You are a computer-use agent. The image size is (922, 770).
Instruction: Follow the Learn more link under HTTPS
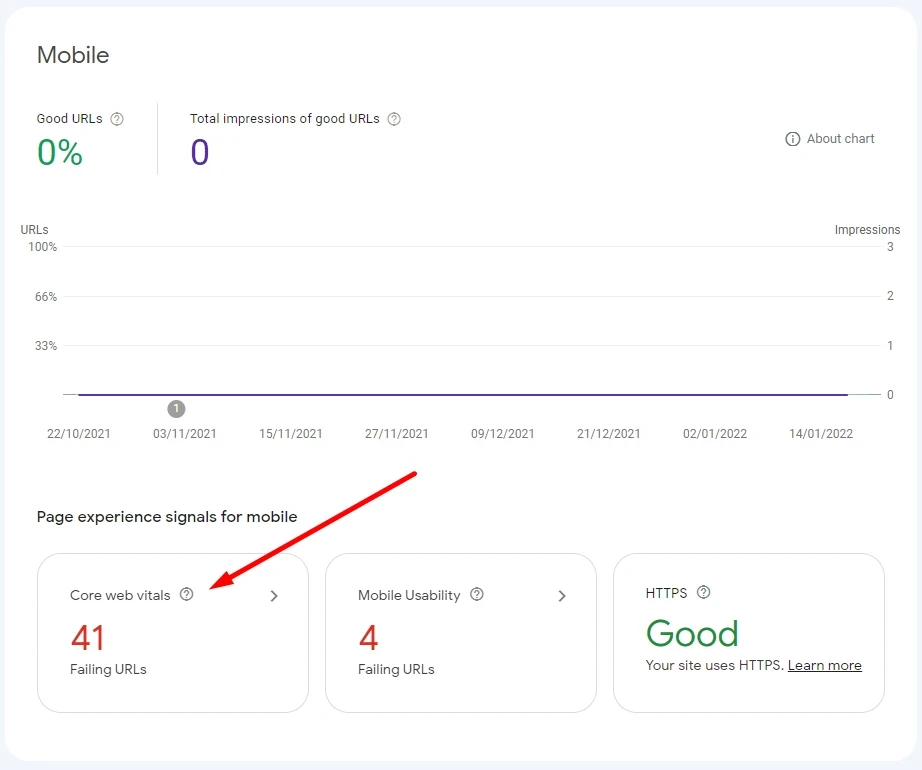point(824,665)
